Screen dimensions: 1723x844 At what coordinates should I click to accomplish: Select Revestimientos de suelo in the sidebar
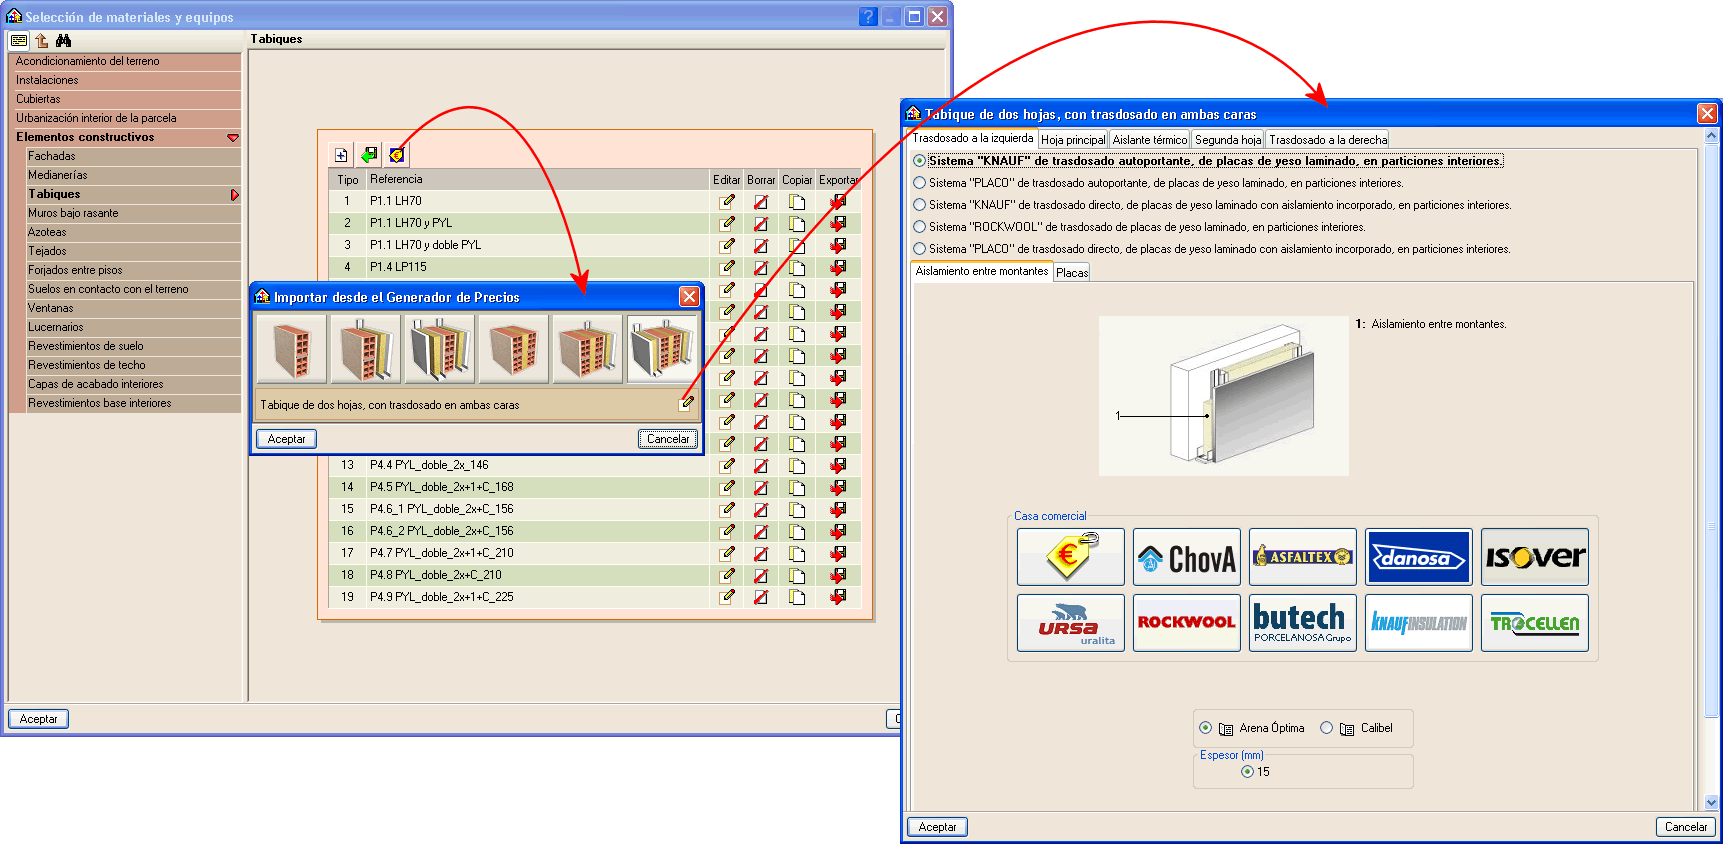[134, 346]
